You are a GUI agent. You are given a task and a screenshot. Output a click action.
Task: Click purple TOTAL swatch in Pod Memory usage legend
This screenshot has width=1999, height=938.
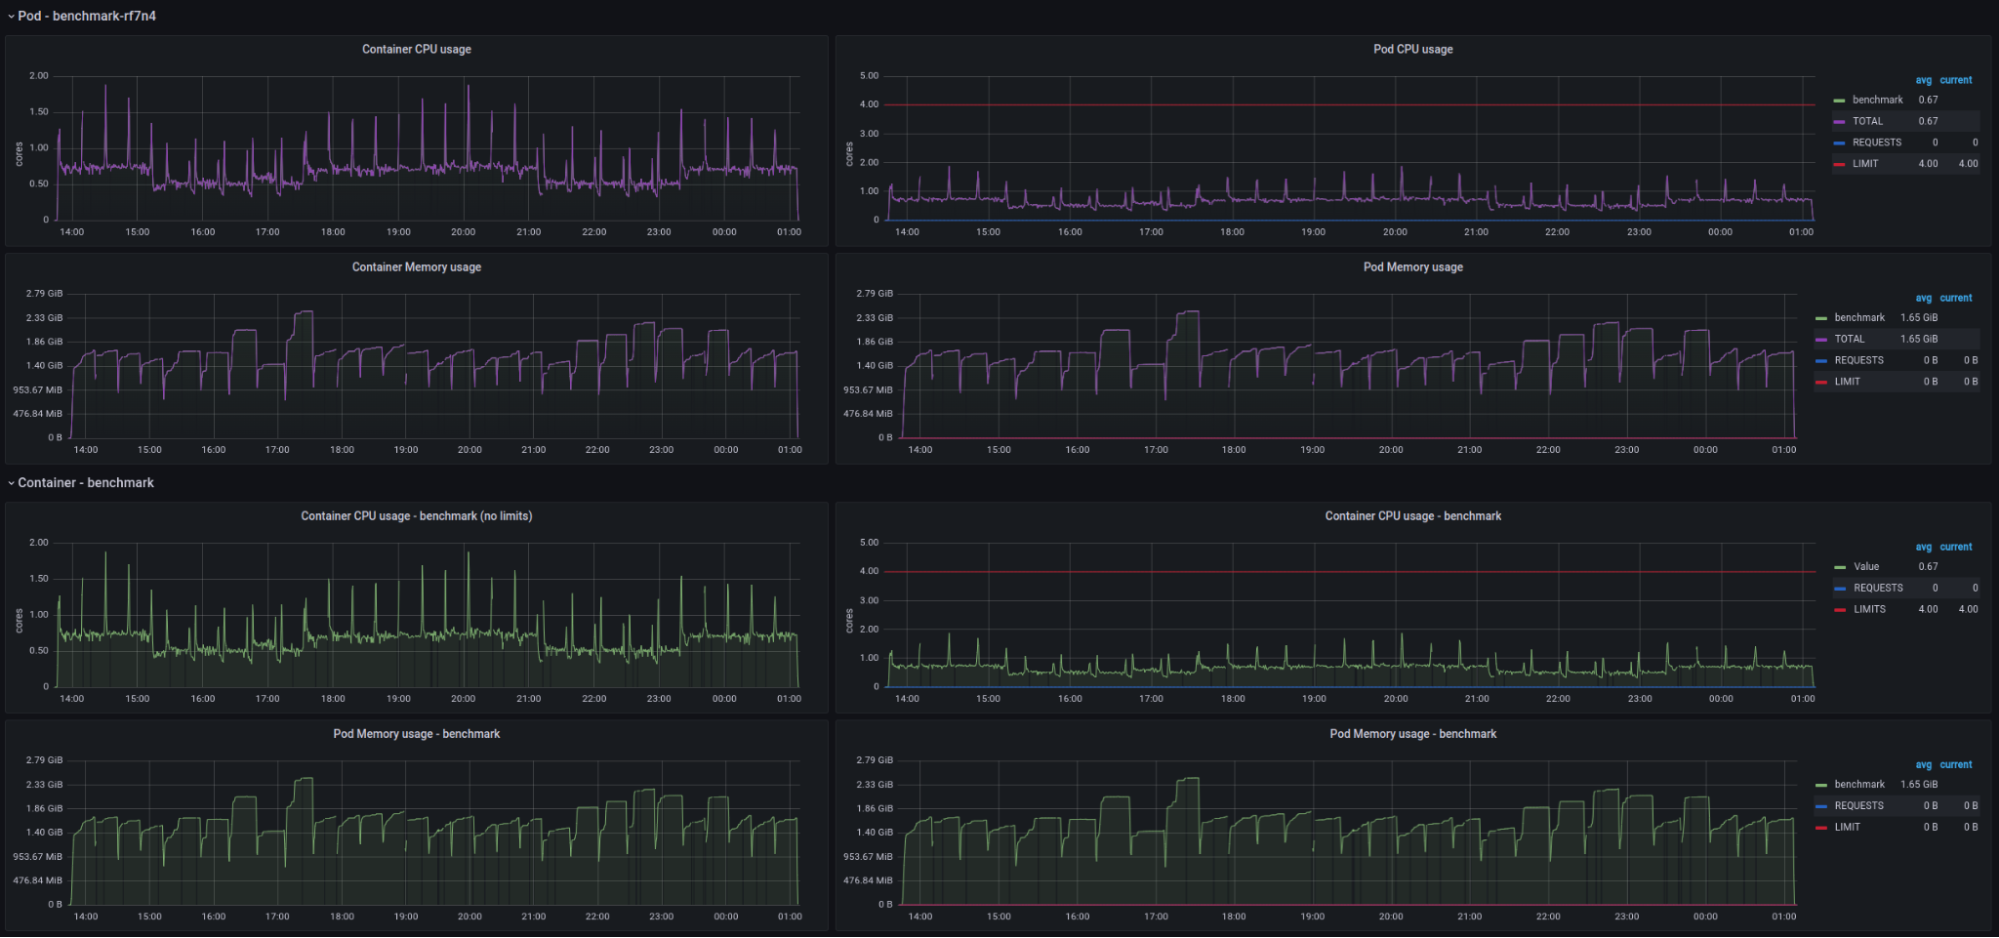tap(1821, 340)
